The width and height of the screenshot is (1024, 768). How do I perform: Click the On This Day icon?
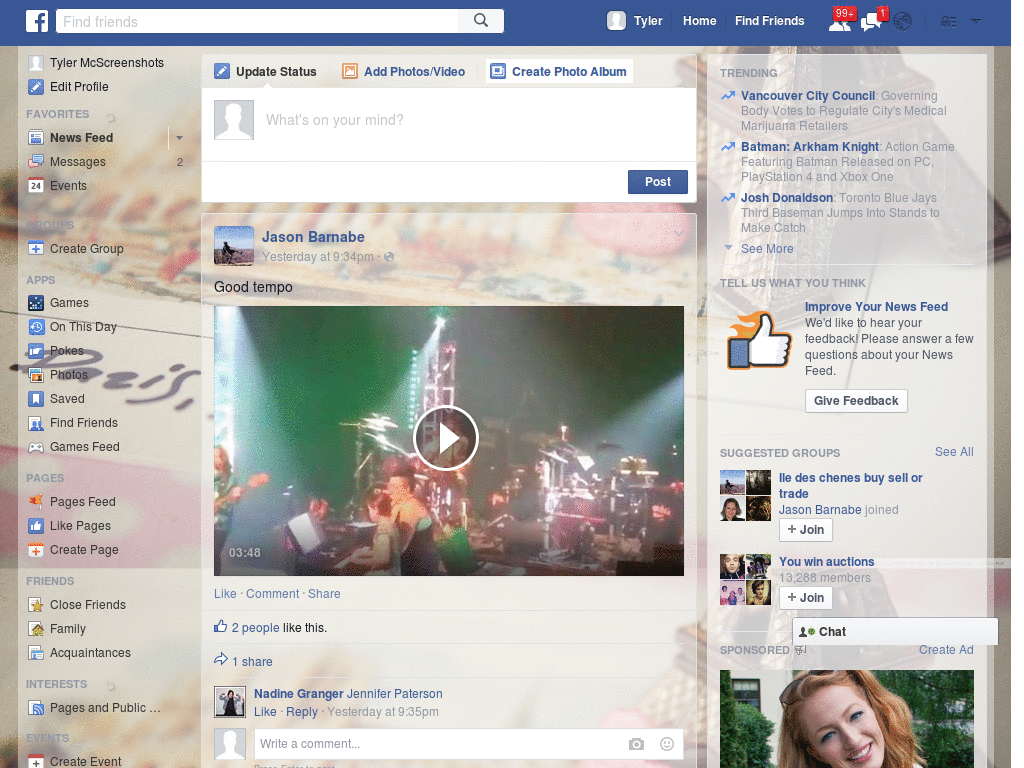click(36, 327)
